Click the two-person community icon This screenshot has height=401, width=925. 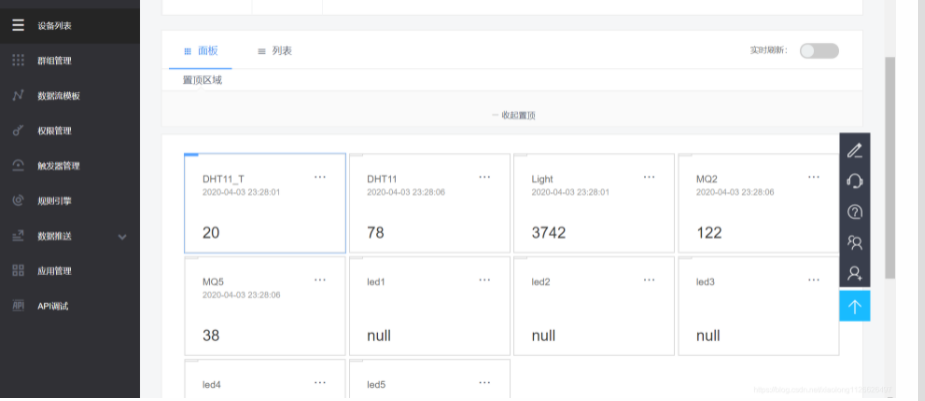[x=855, y=242]
